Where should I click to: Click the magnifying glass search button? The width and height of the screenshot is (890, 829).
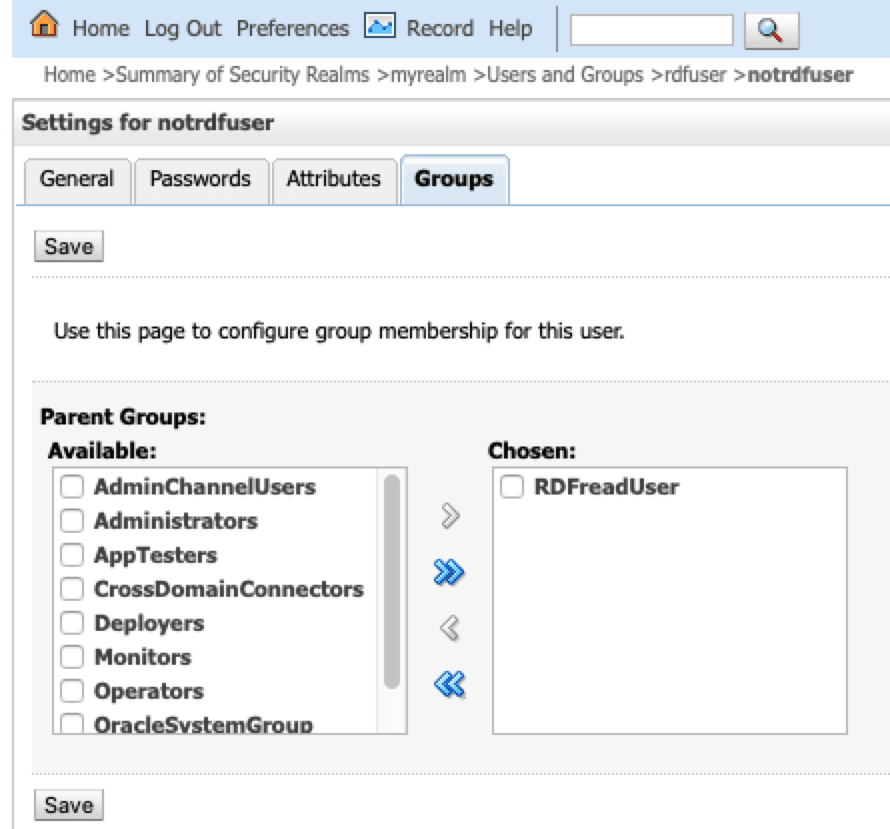771,30
